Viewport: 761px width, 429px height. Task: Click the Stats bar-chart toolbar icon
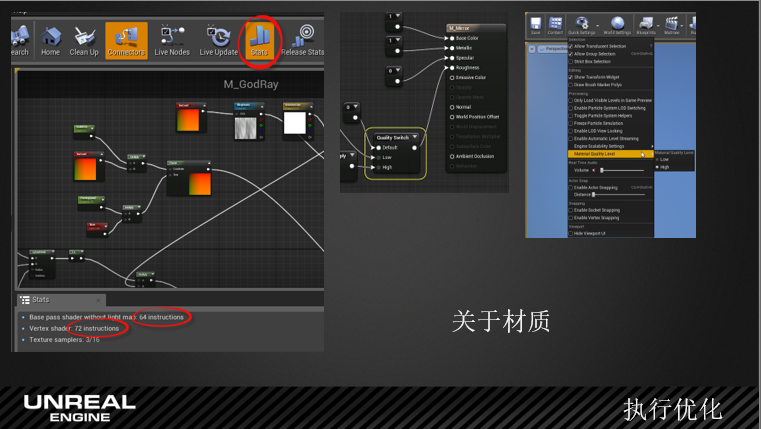(x=259, y=41)
